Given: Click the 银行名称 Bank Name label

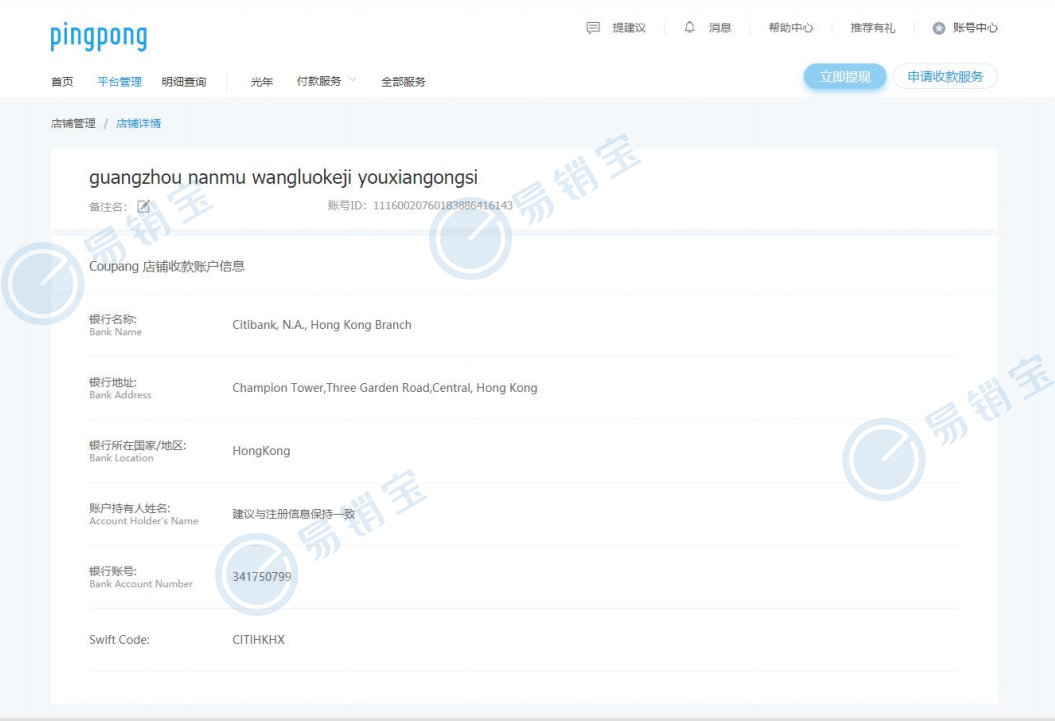Looking at the screenshot, I should click(115, 325).
